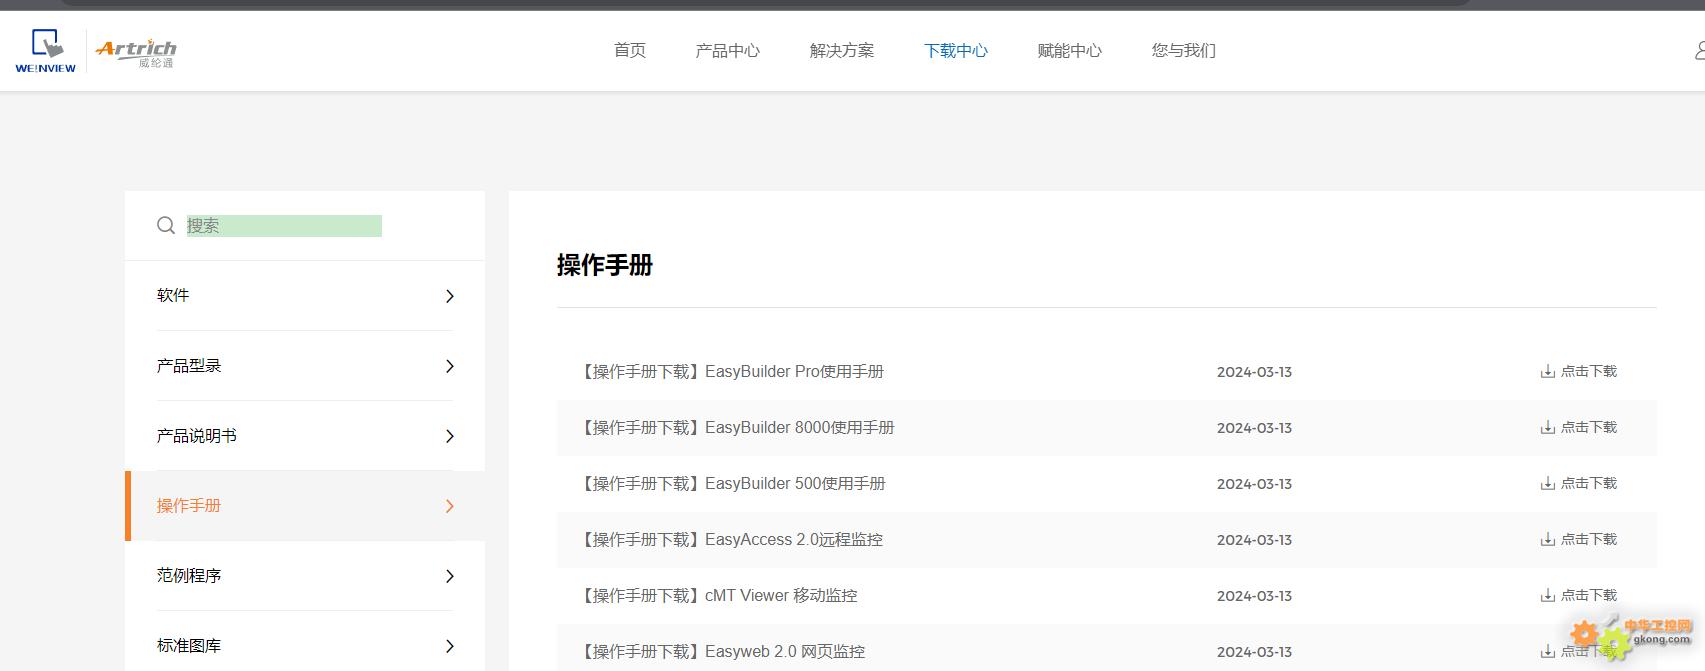1705x671 pixels.
Task: Click 点击下载 for cMT Viewer 移动监控
Action: click(x=1589, y=595)
